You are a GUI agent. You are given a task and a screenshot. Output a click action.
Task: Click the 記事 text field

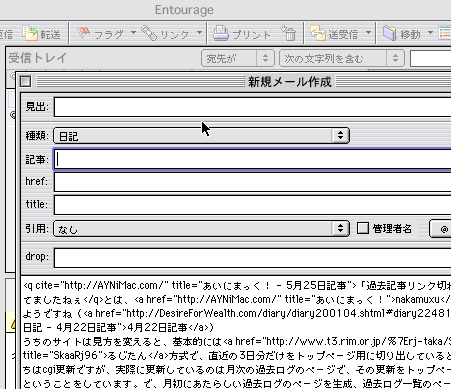(x=252, y=159)
